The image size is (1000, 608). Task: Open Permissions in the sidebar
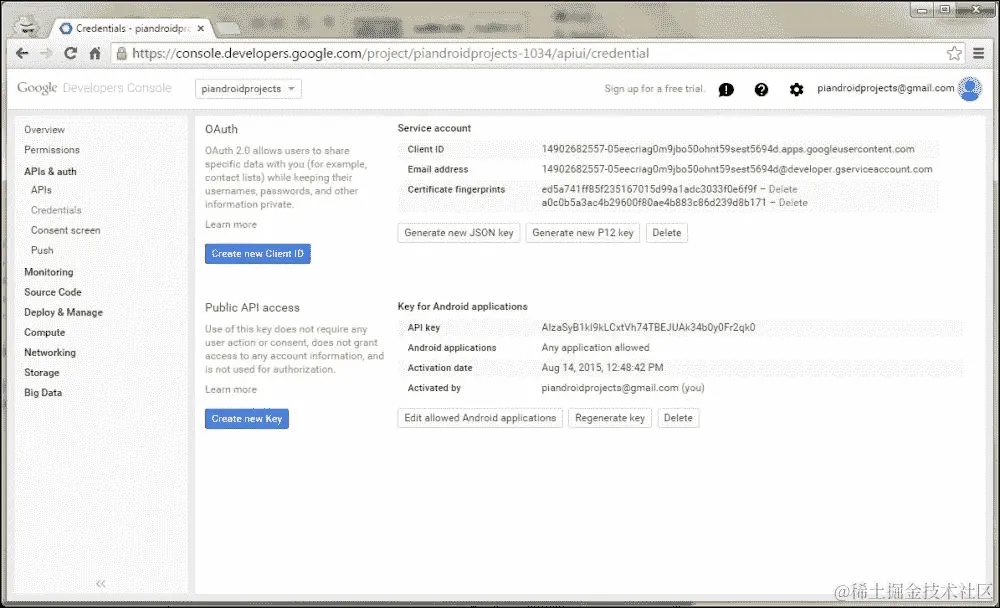pos(52,150)
